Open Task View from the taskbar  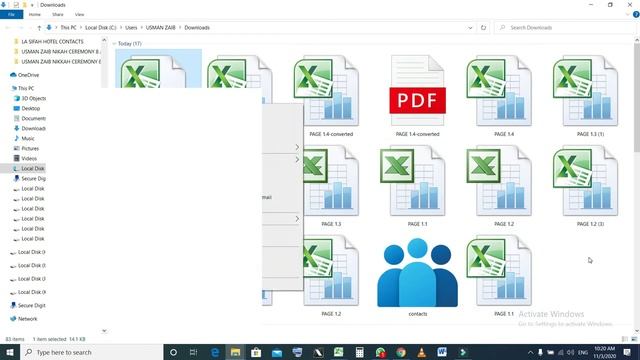(x=193, y=352)
